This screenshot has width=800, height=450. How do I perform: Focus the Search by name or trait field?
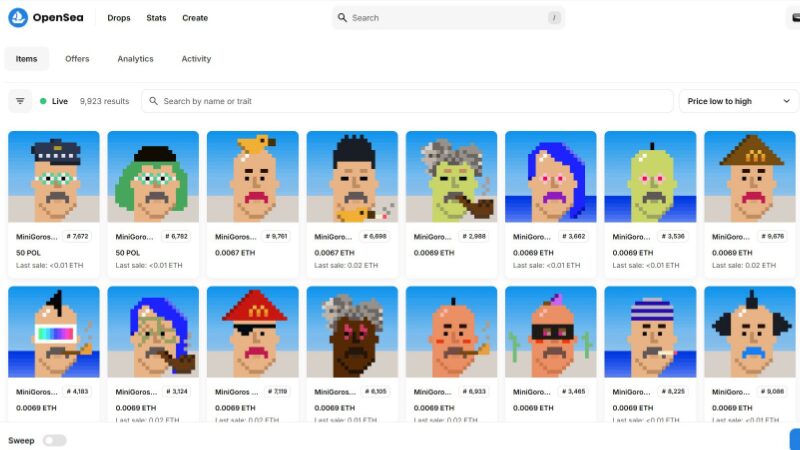click(x=408, y=101)
